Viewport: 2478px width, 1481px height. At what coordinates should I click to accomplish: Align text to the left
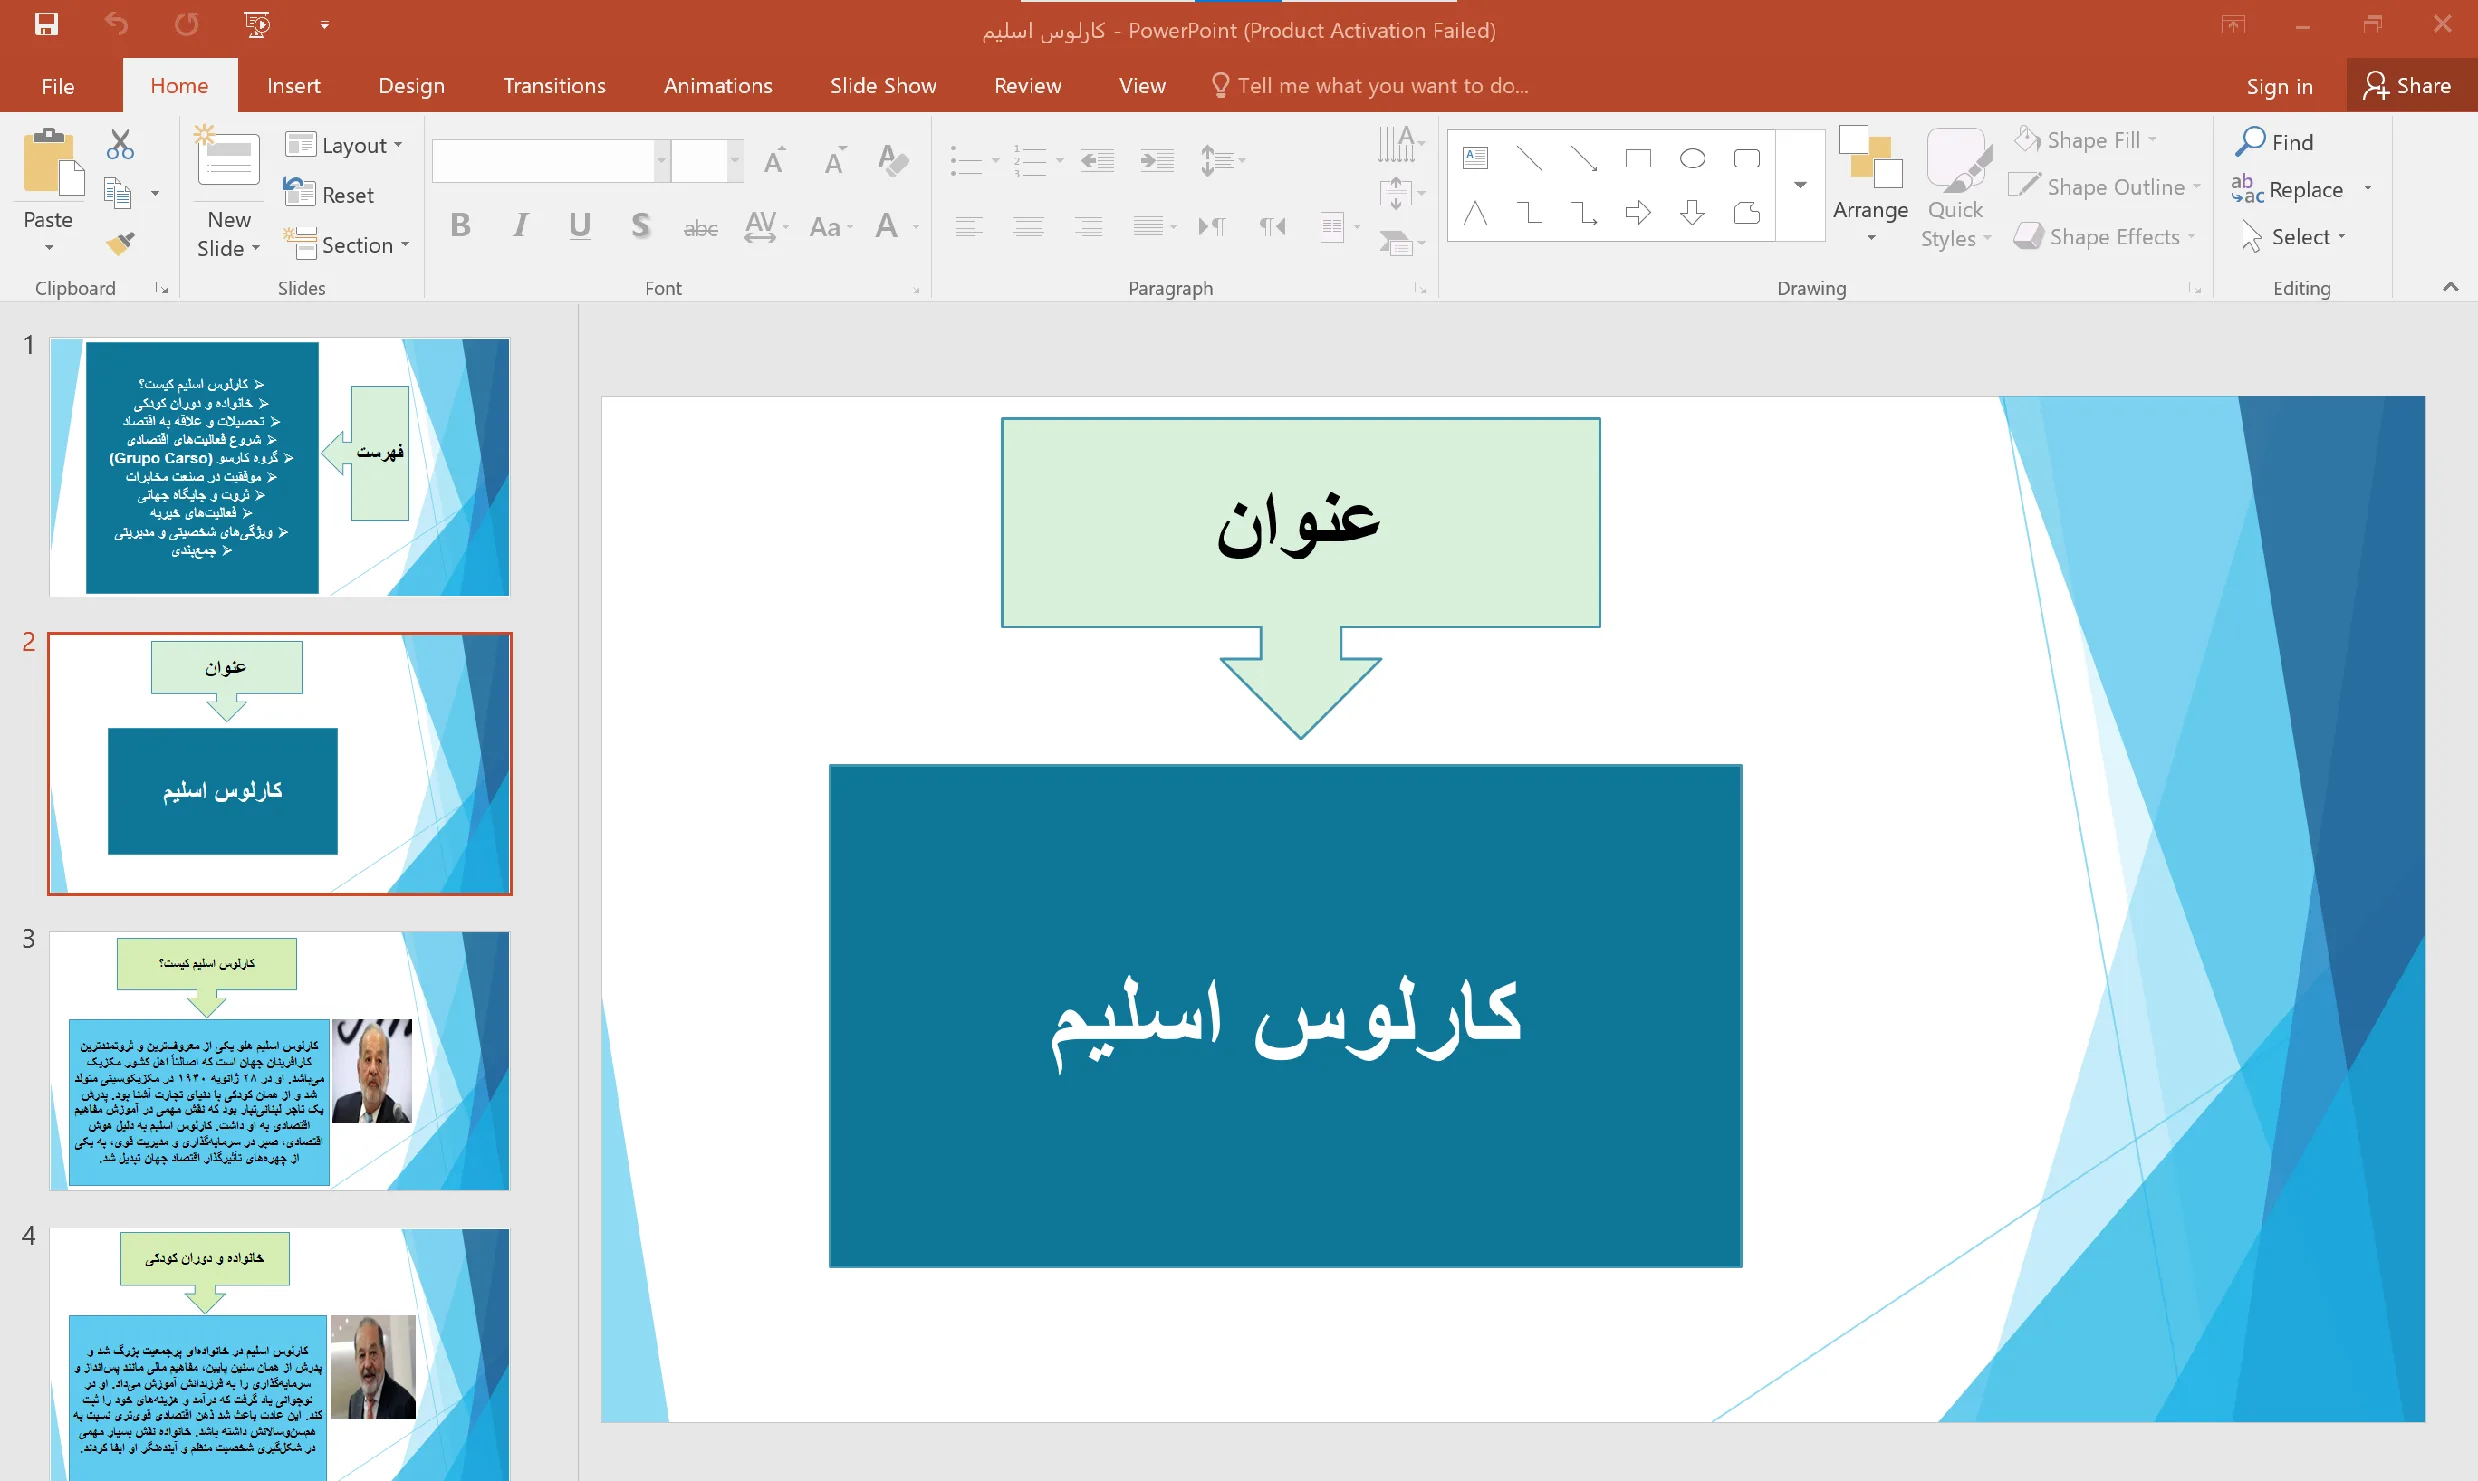coord(968,227)
